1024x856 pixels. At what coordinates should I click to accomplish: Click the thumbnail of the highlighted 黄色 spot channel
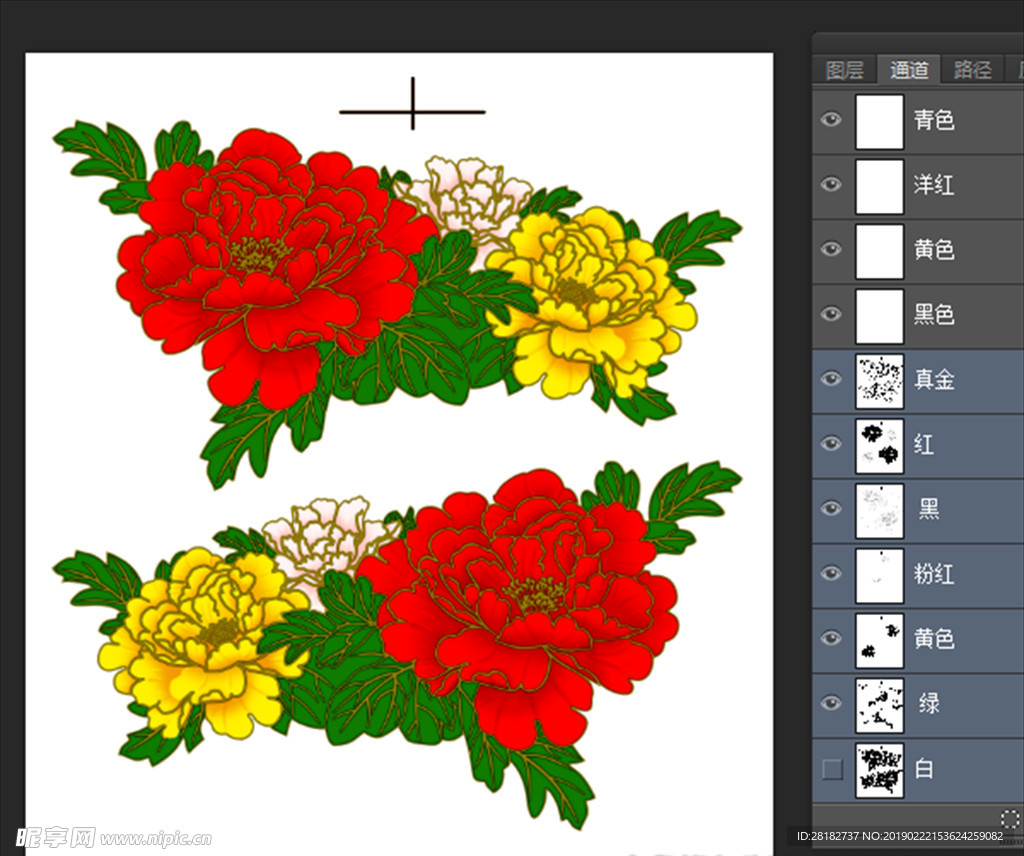click(x=880, y=641)
